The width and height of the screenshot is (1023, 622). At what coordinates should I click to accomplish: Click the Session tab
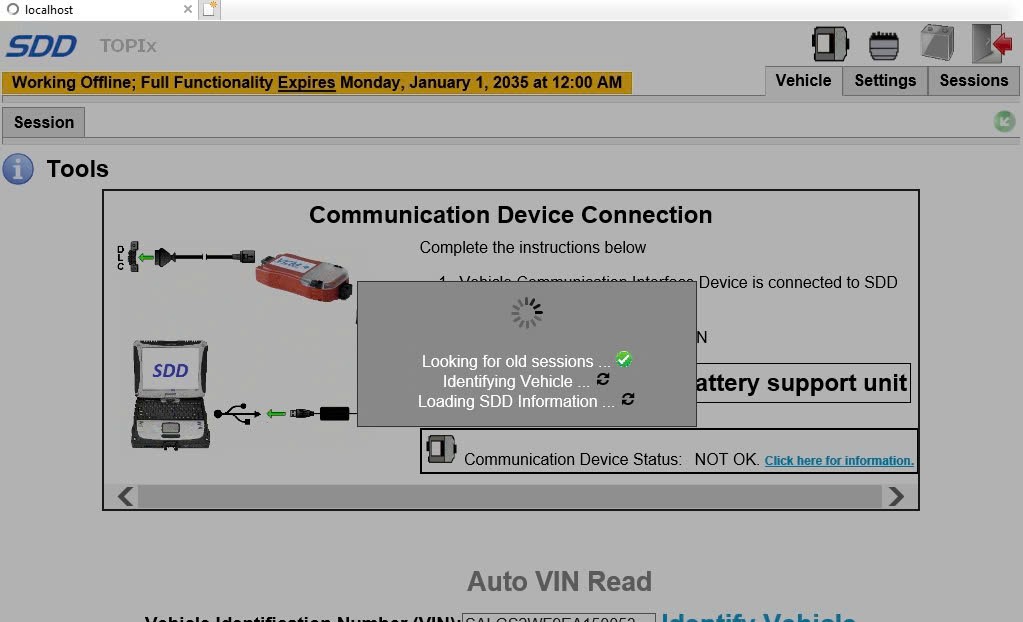click(43, 122)
